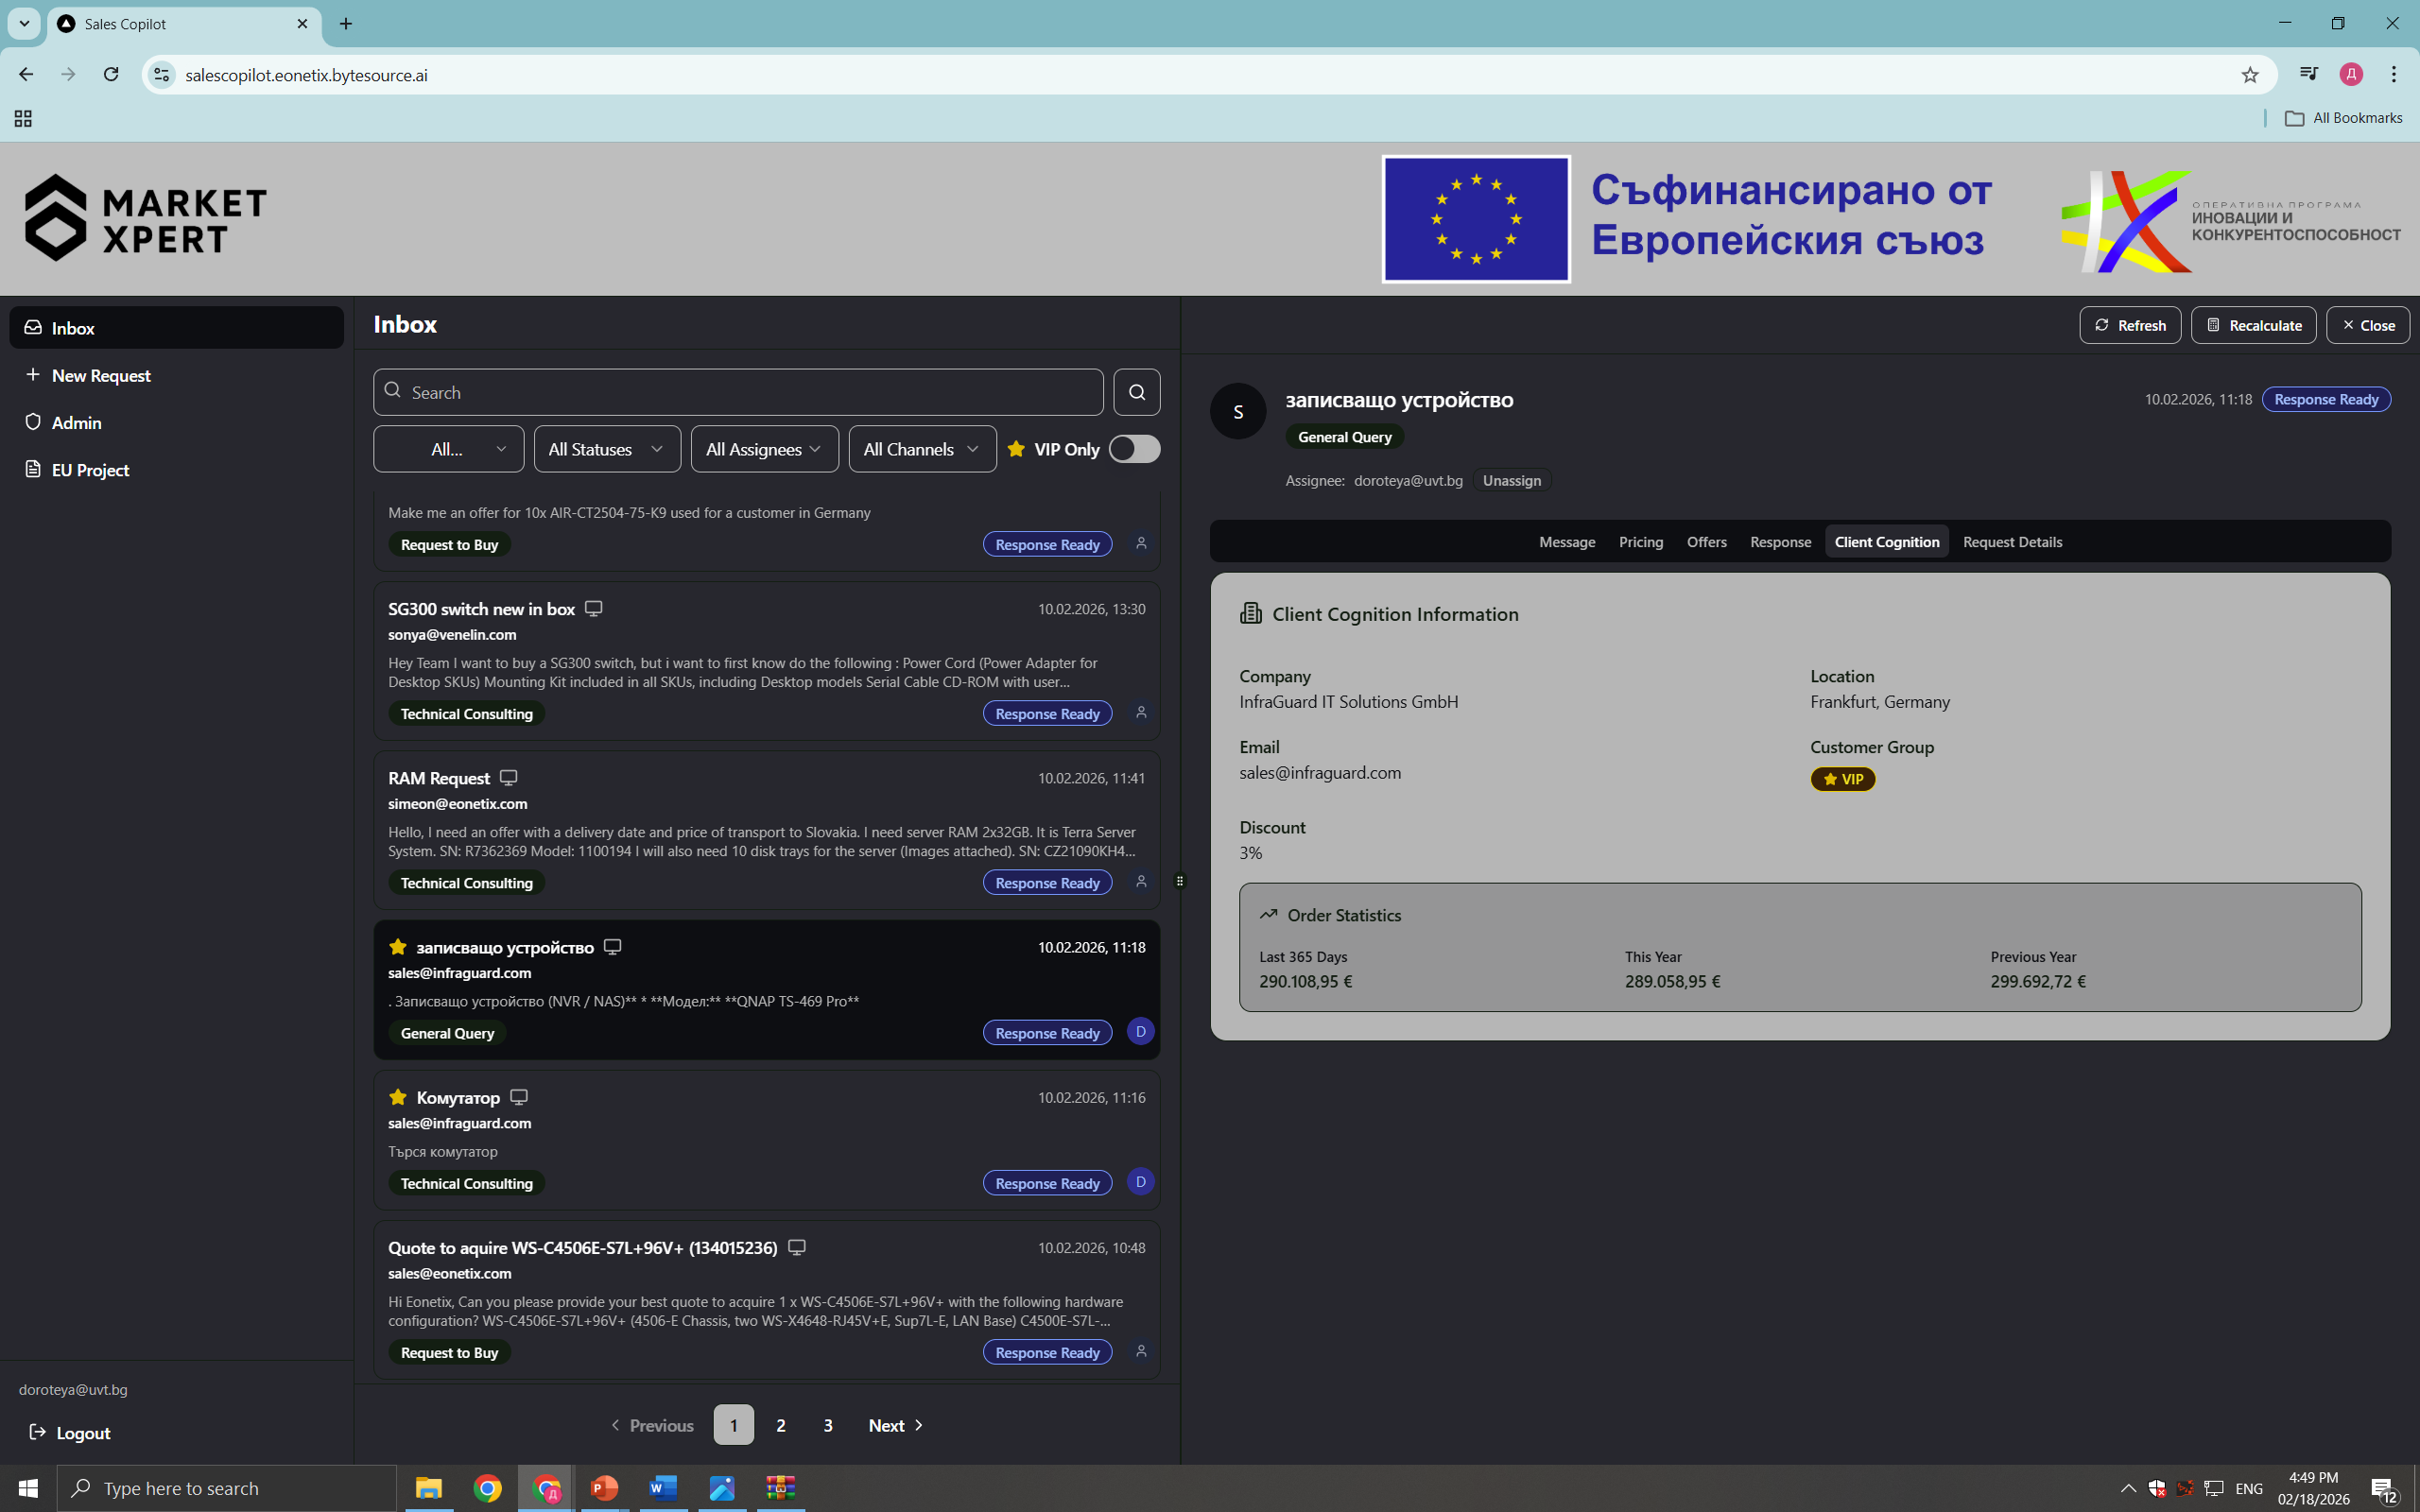Click the assignee icon on SG300 switch request
Screen dimensions: 2420x1512
(x=1140, y=713)
